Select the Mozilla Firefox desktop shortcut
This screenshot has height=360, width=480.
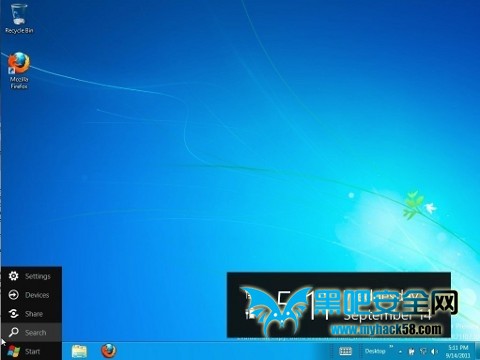[19, 70]
